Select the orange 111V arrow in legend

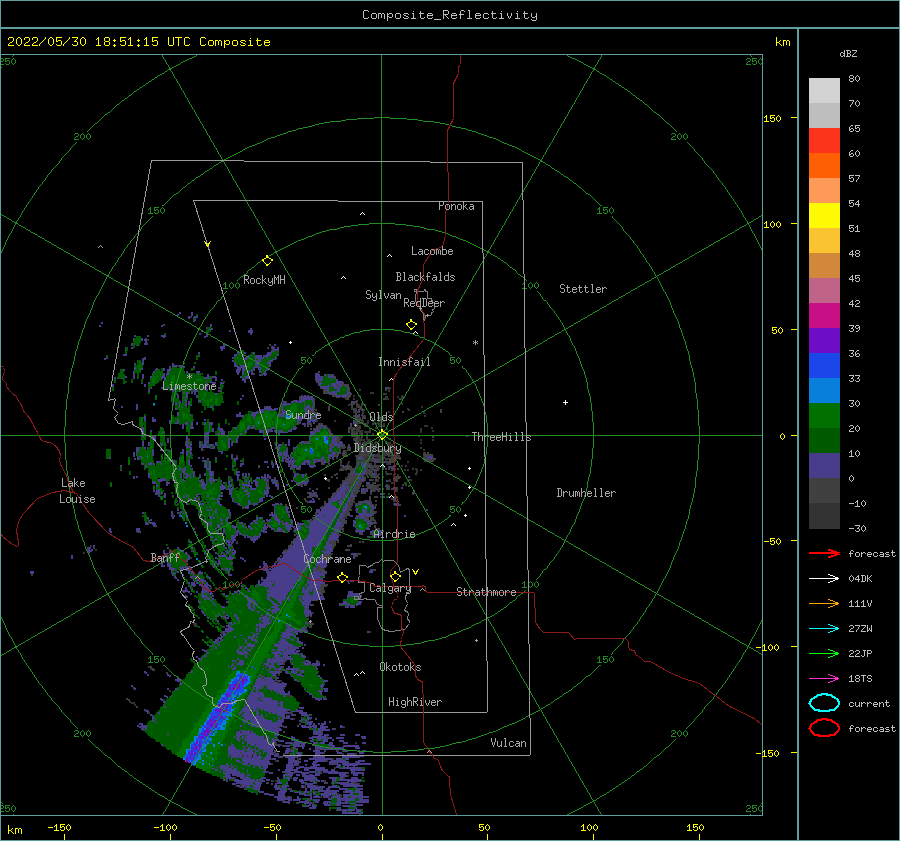(824, 603)
